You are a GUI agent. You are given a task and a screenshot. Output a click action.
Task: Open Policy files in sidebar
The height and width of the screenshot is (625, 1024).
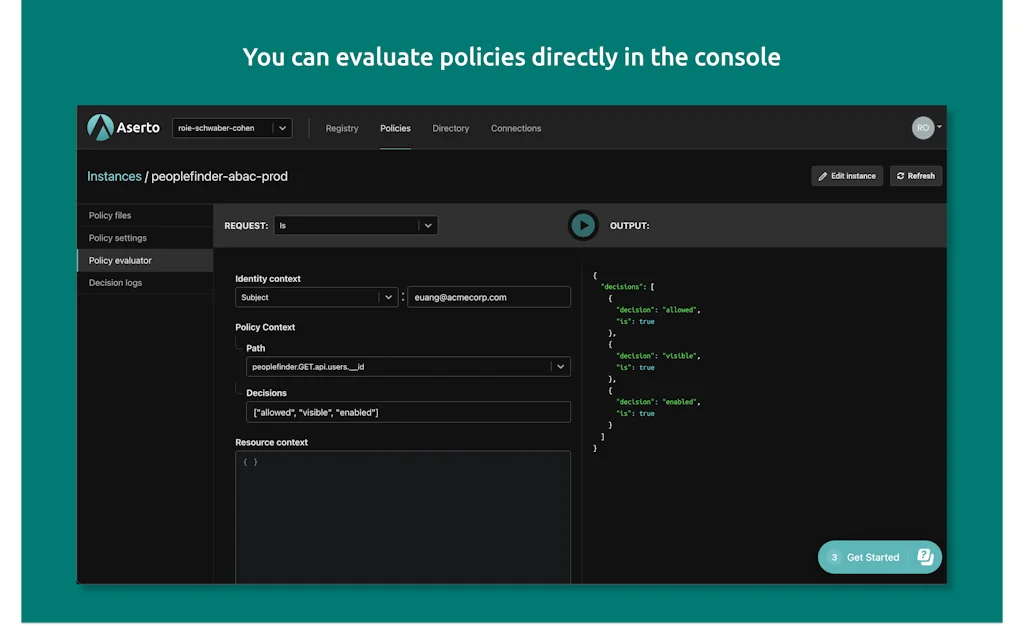(110, 216)
